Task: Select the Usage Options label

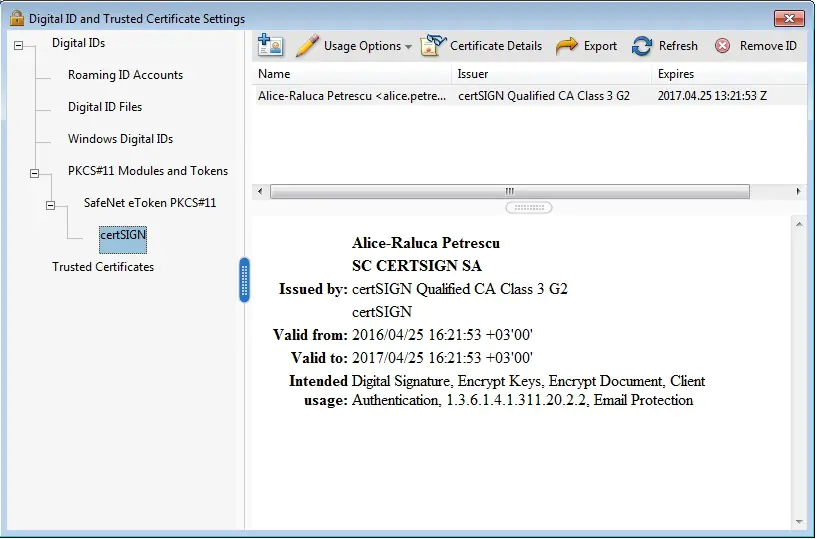Action: tap(363, 46)
